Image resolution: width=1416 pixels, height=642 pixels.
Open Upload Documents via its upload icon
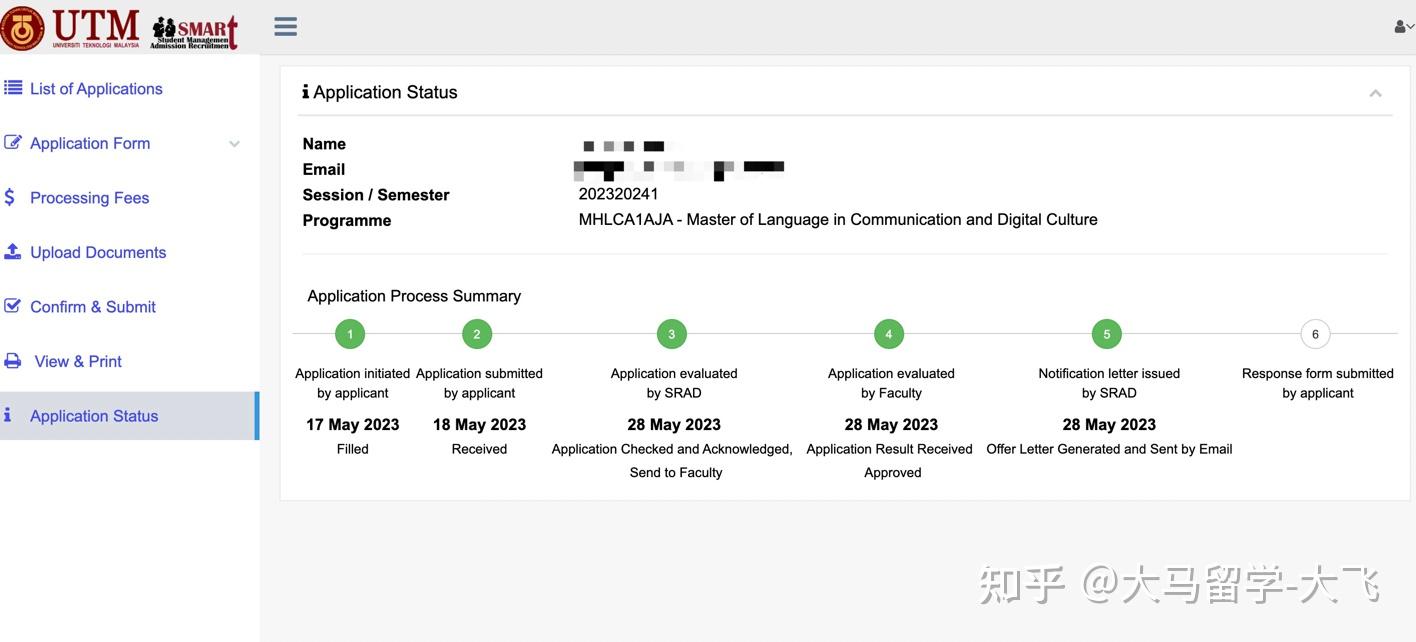13,251
